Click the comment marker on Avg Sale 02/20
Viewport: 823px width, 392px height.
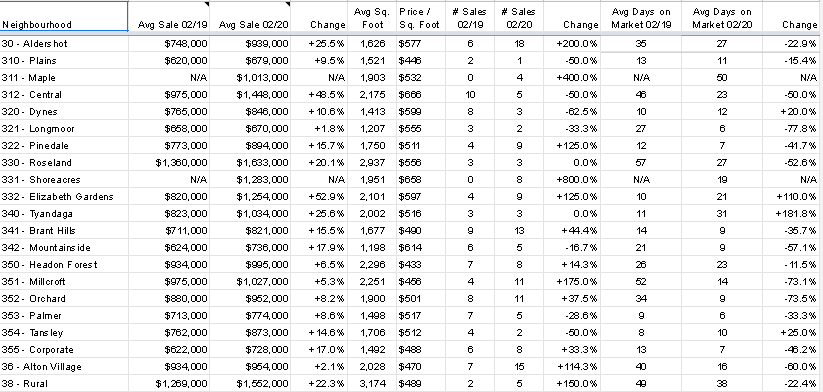point(288,4)
